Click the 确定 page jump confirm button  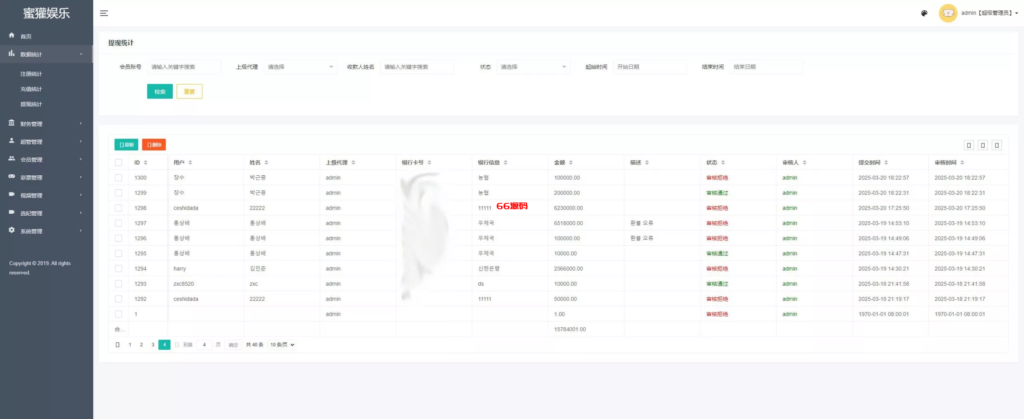click(232, 345)
